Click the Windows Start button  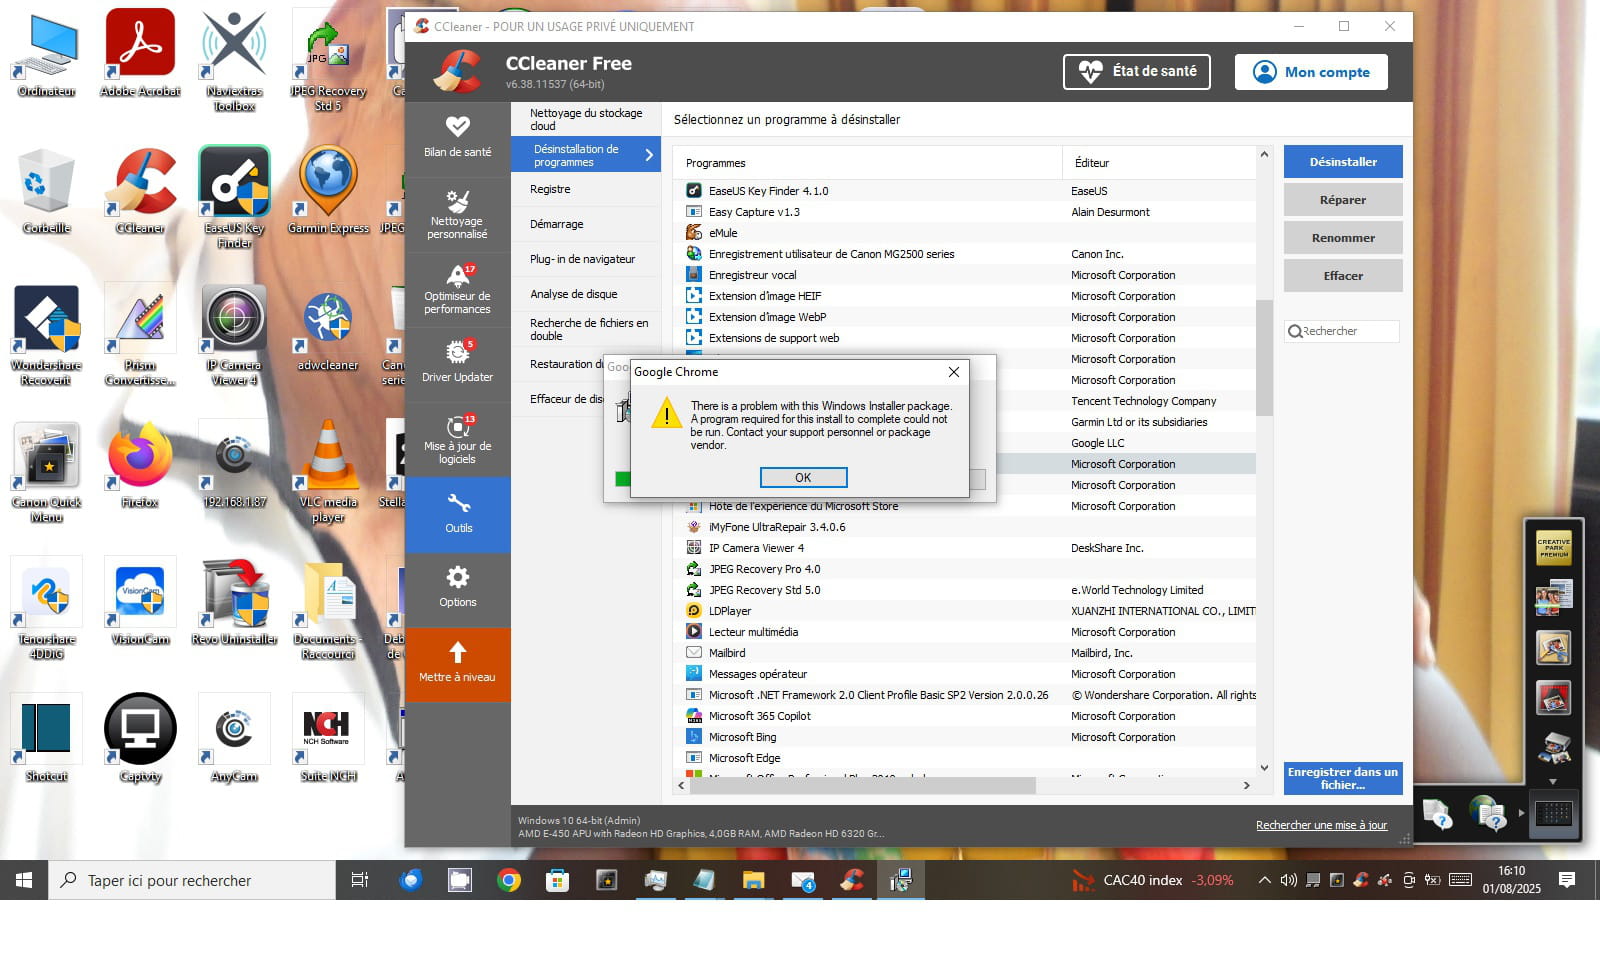click(24, 880)
